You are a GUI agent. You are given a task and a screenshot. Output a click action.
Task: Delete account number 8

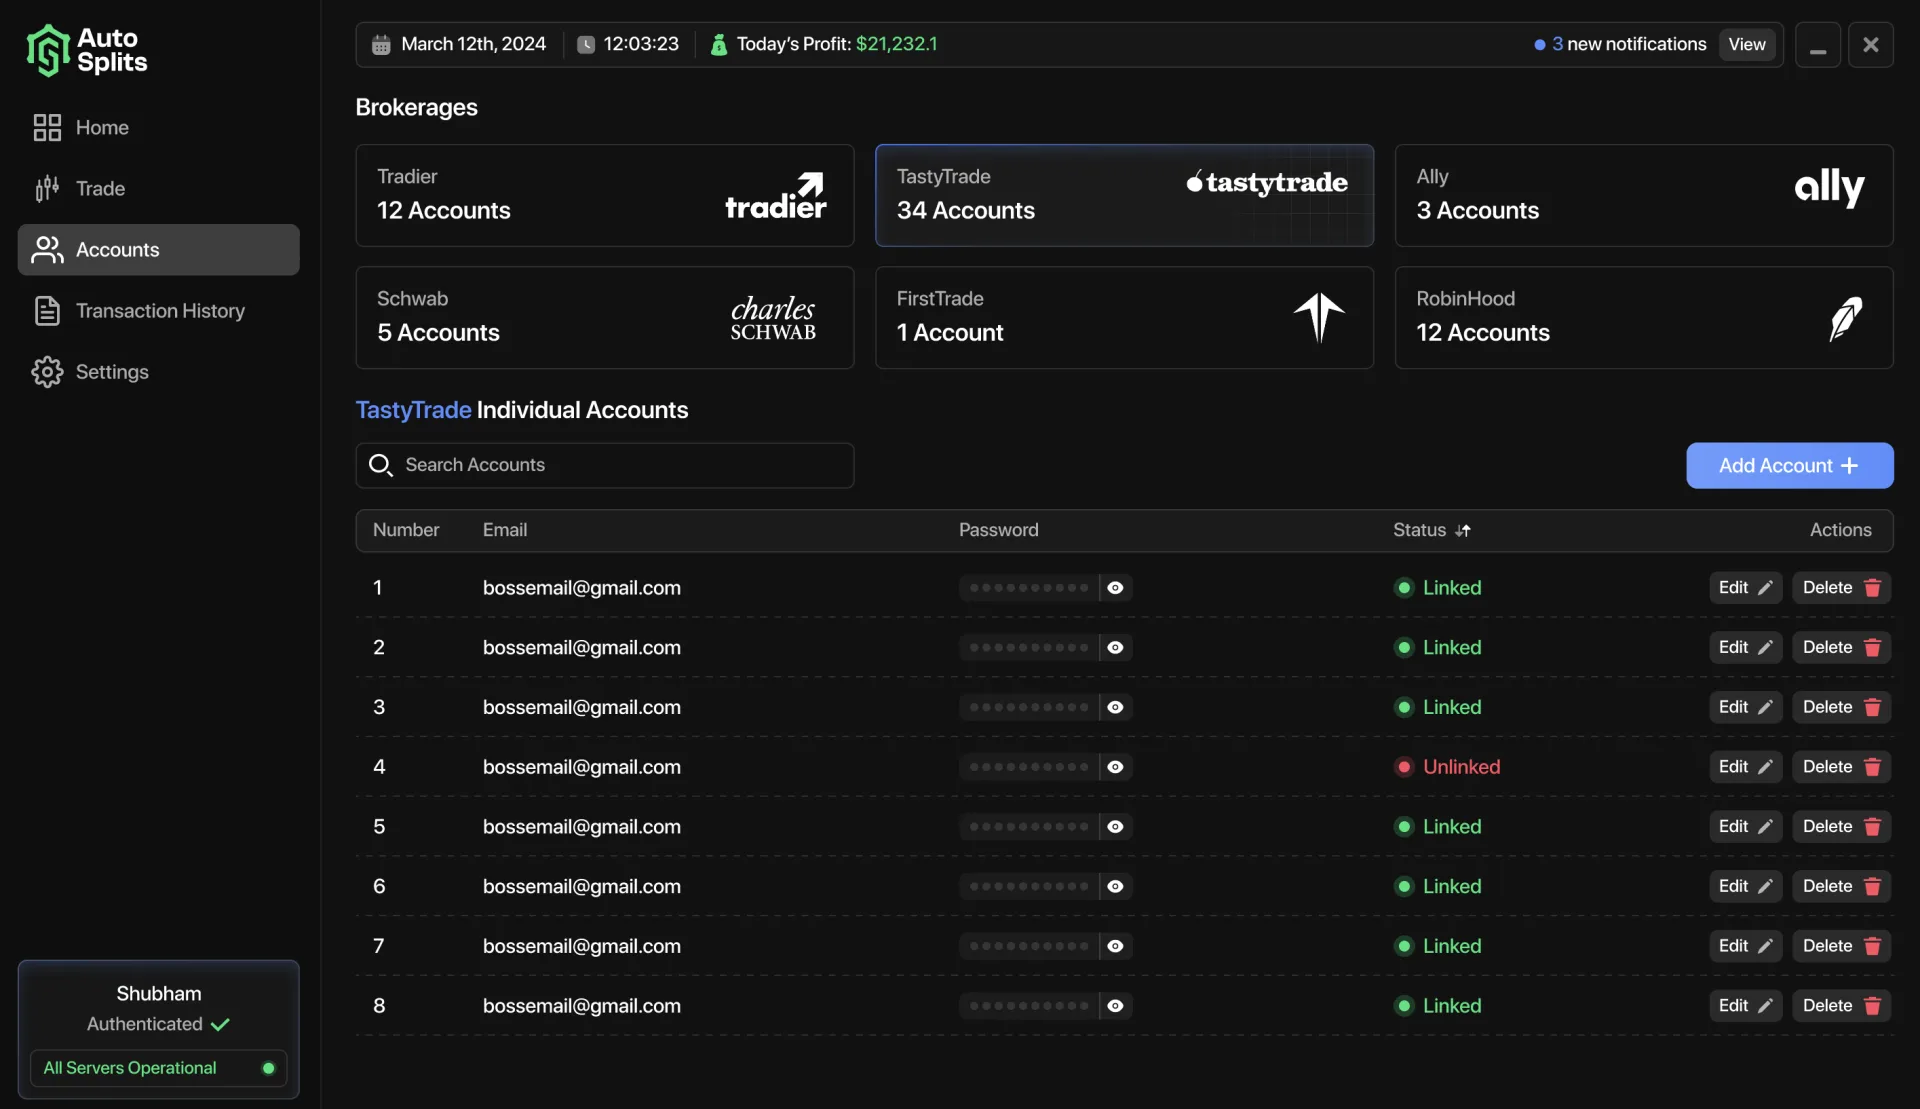point(1841,1006)
